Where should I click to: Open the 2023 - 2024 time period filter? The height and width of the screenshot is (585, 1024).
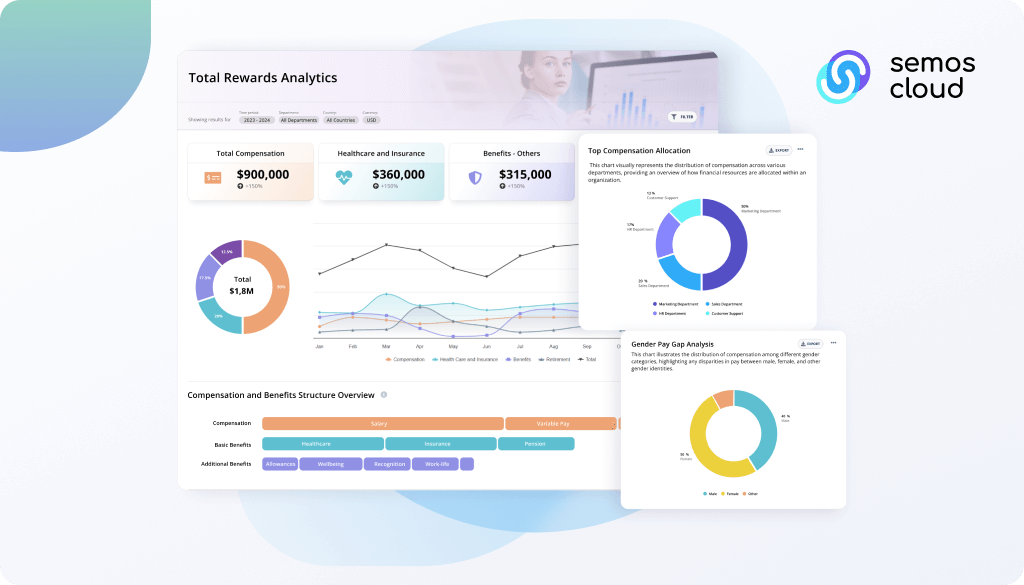coord(257,120)
